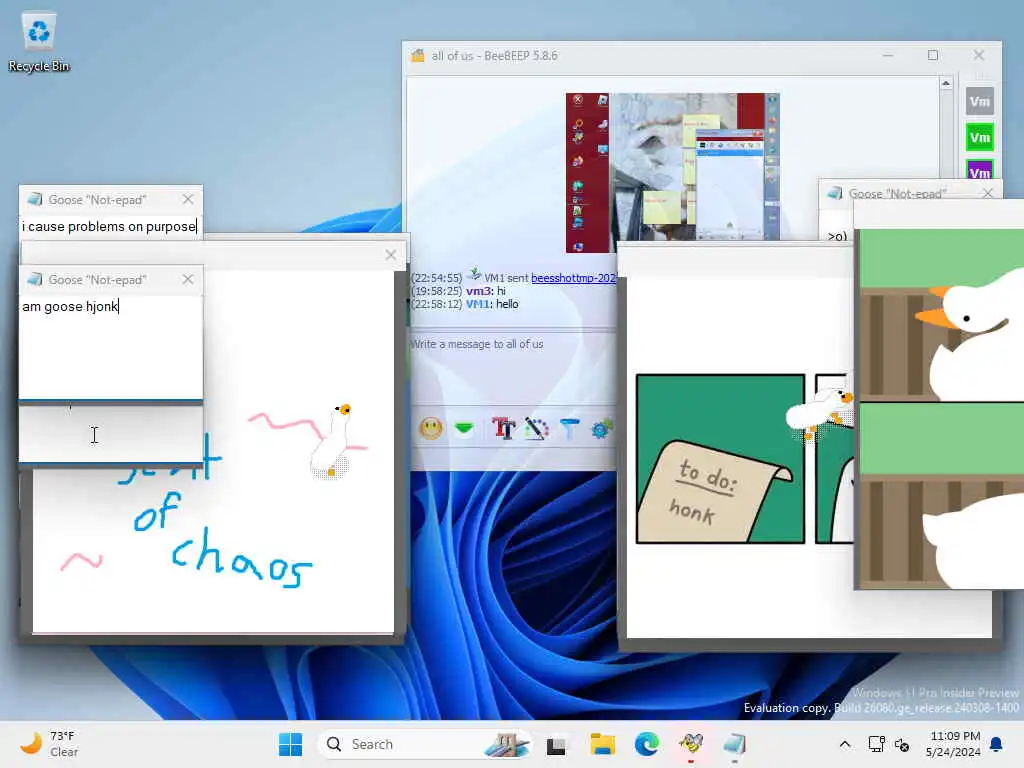1024x768 pixels.
Task: Open the Windows Start menu
Action: coord(291,744)
